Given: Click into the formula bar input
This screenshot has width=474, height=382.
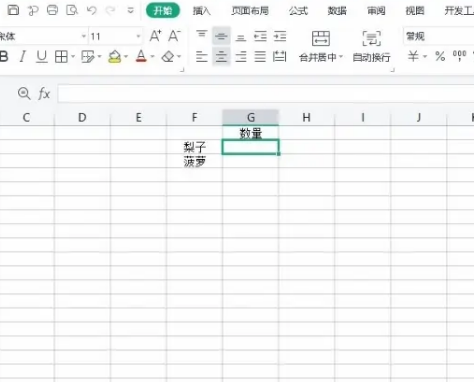Looking at the screenshot, I should coord(266,94).
